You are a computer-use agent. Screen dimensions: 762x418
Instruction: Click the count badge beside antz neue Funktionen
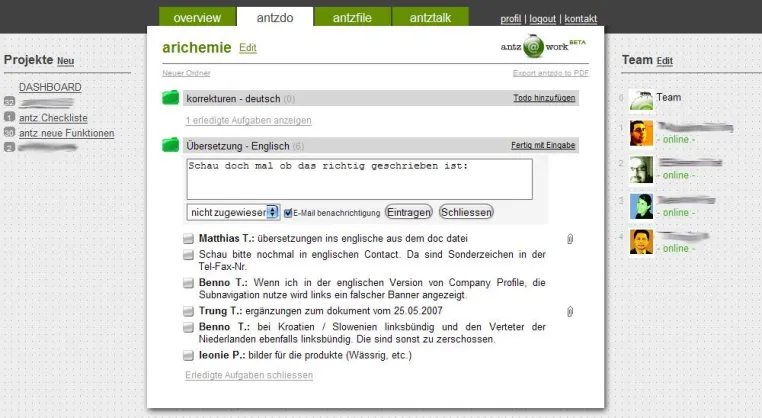coord(9,132)
